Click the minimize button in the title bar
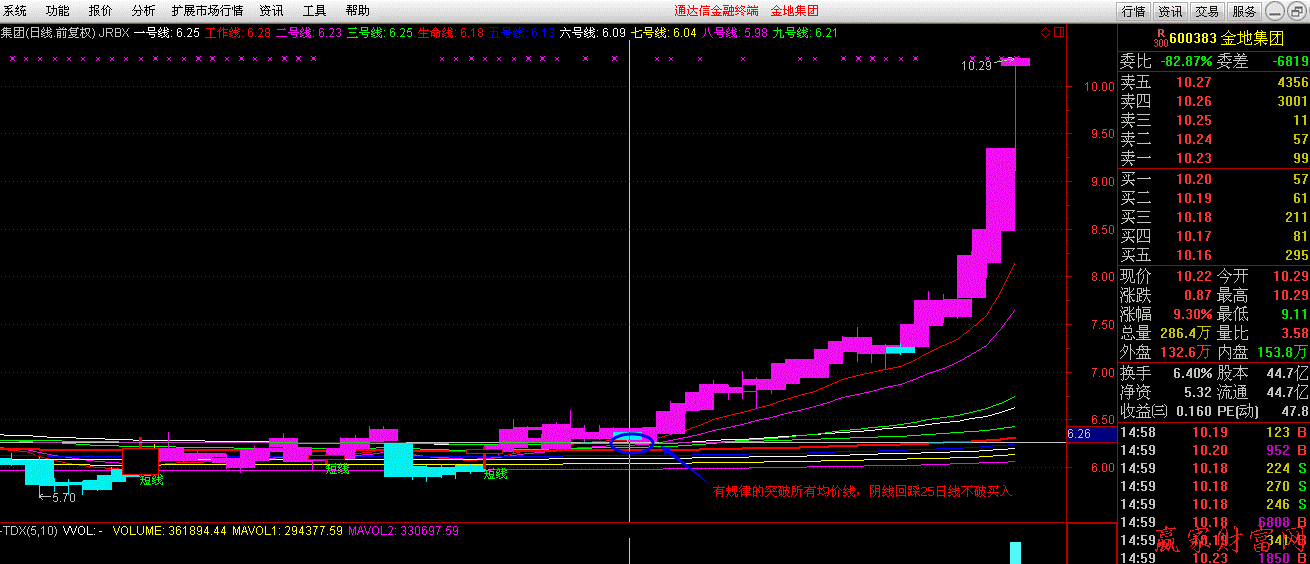This screenshot has height=564, width=1310. (x=1273, y=11)
